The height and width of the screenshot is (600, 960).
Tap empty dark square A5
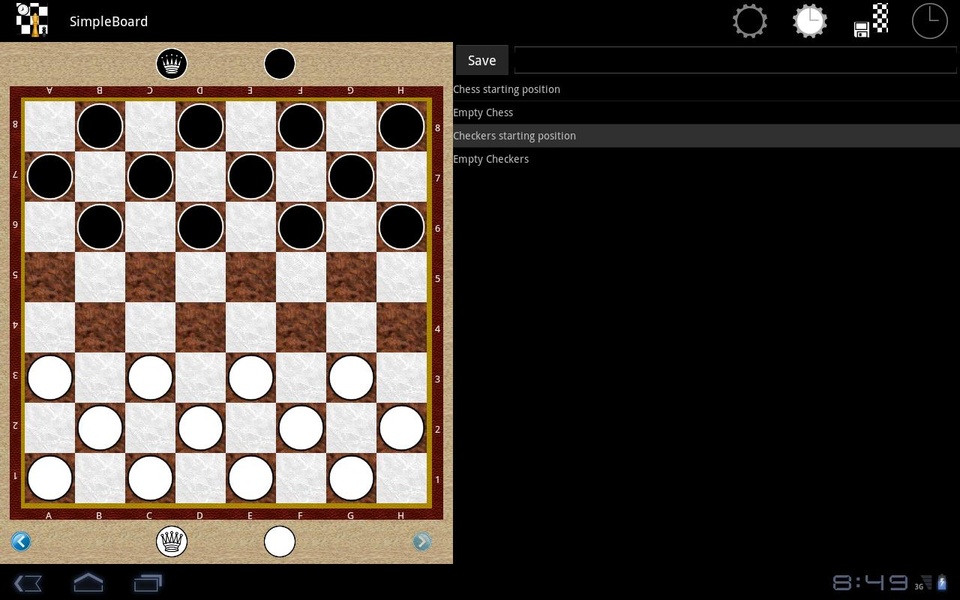[50, 277]
